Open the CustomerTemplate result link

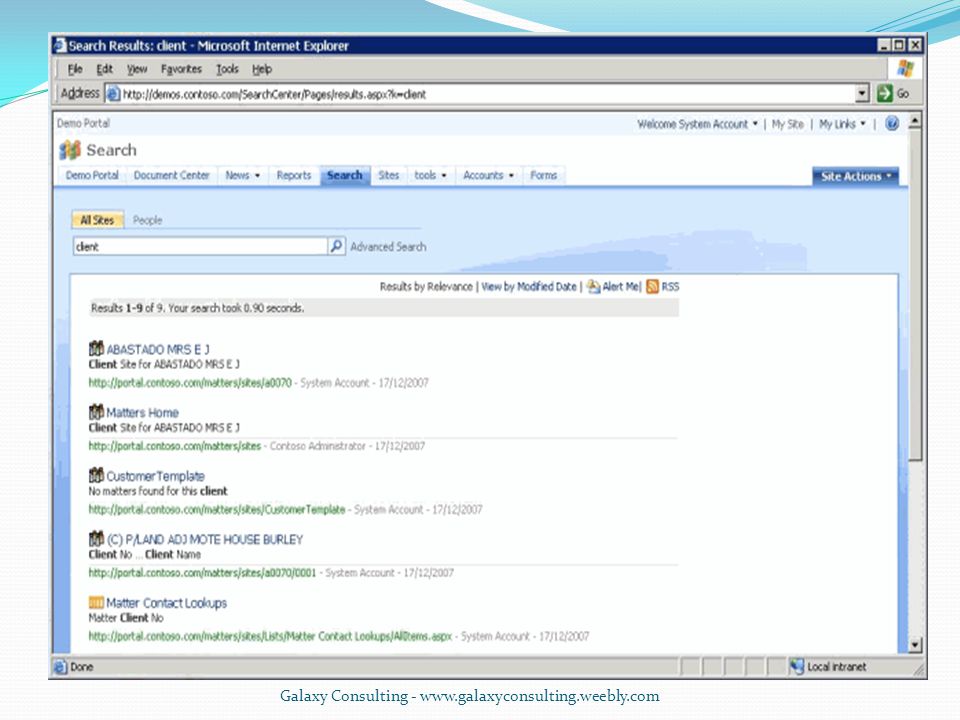[156, 476]
